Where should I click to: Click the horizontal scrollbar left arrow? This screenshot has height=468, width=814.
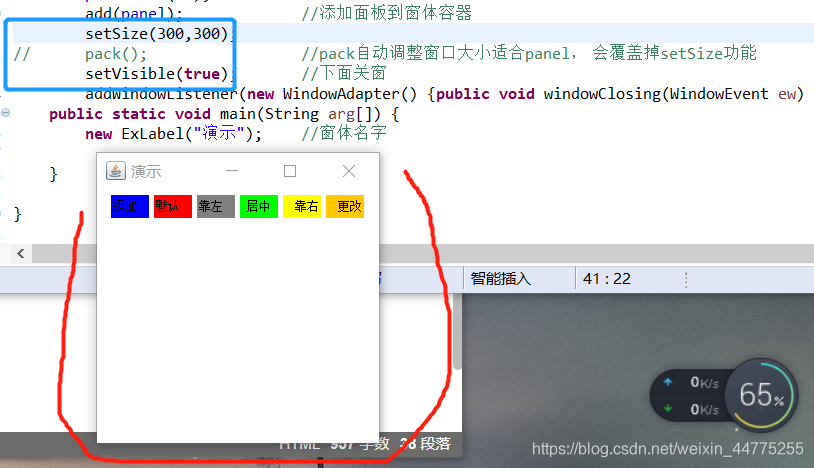(21, 254)
